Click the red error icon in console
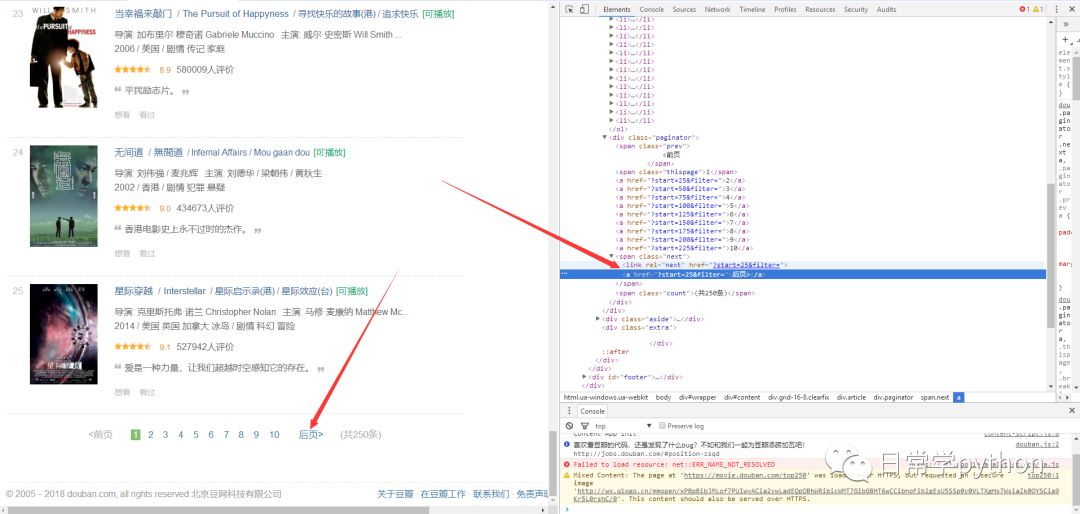The width and height of the screenshot is (1080, 514). coord(567,464)
